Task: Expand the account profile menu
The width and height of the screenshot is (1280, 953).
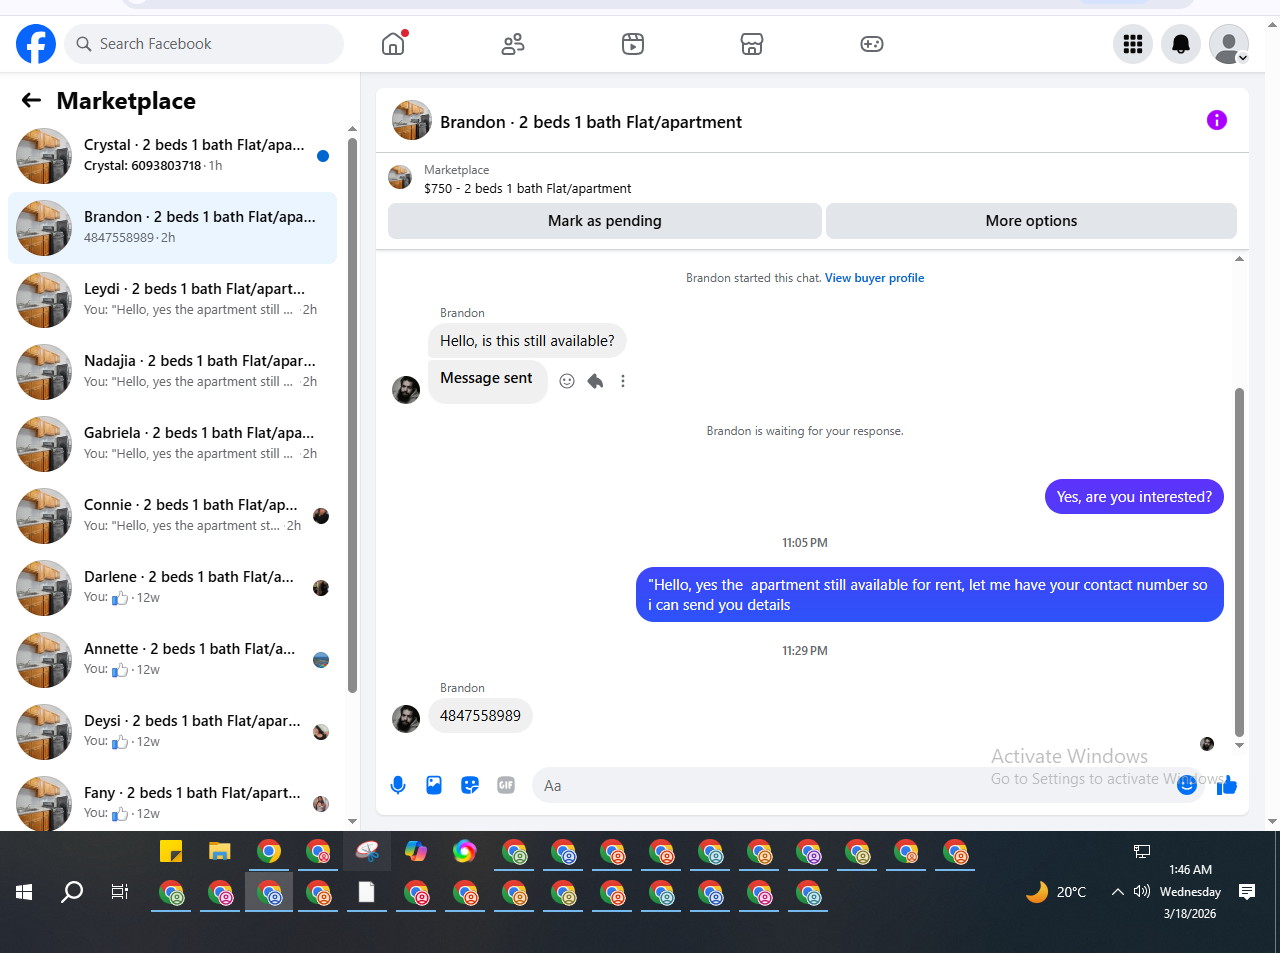Action: pyautogui.click(x=1229, y=44)
